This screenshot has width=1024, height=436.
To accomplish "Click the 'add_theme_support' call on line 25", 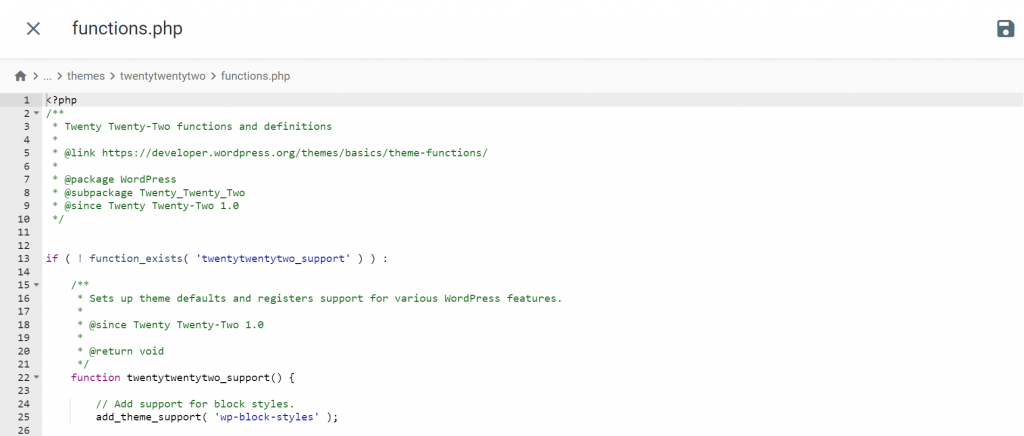I will coord(148,417).
